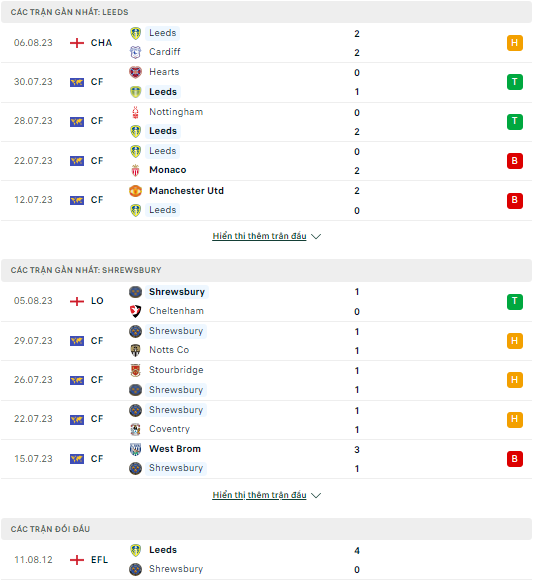Click the Monaco club crest icon
Viewport: 535px width, 584px height.
[136, 170]
